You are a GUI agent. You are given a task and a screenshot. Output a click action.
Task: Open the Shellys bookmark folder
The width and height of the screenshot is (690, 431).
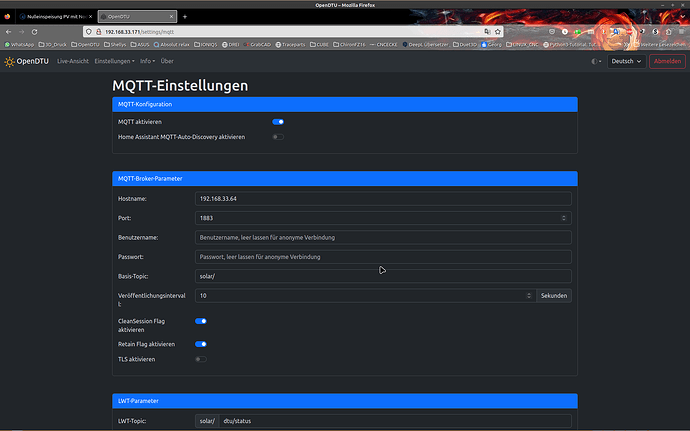click(115, 44)
